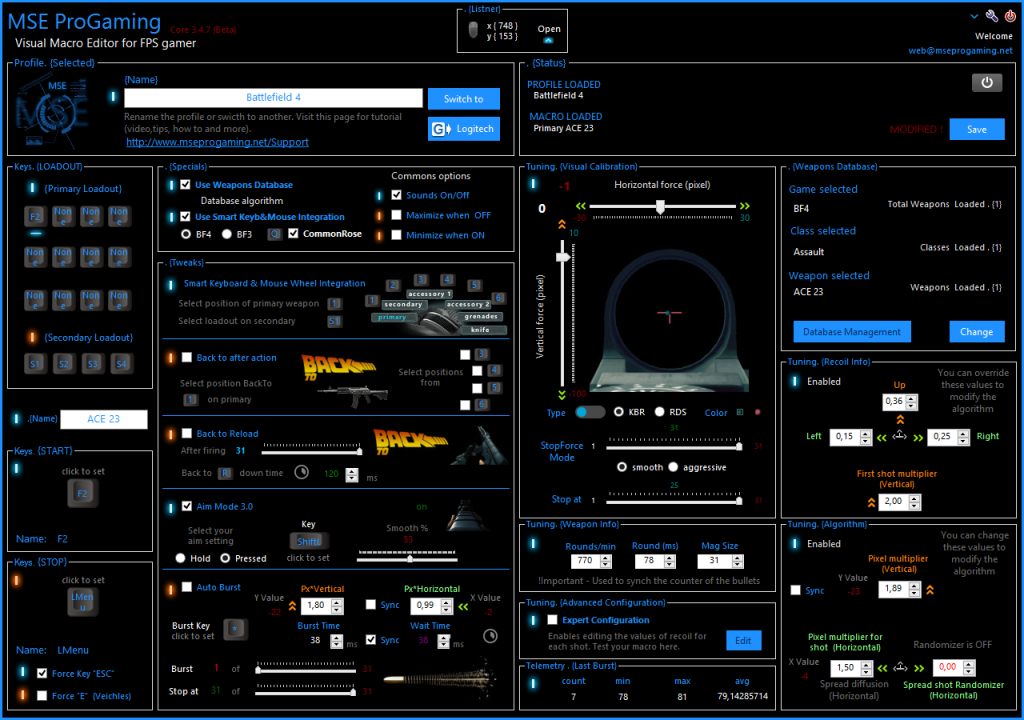Toggle Use Smart Keyb&Mouse Integration checkbox

coord(185,216)
